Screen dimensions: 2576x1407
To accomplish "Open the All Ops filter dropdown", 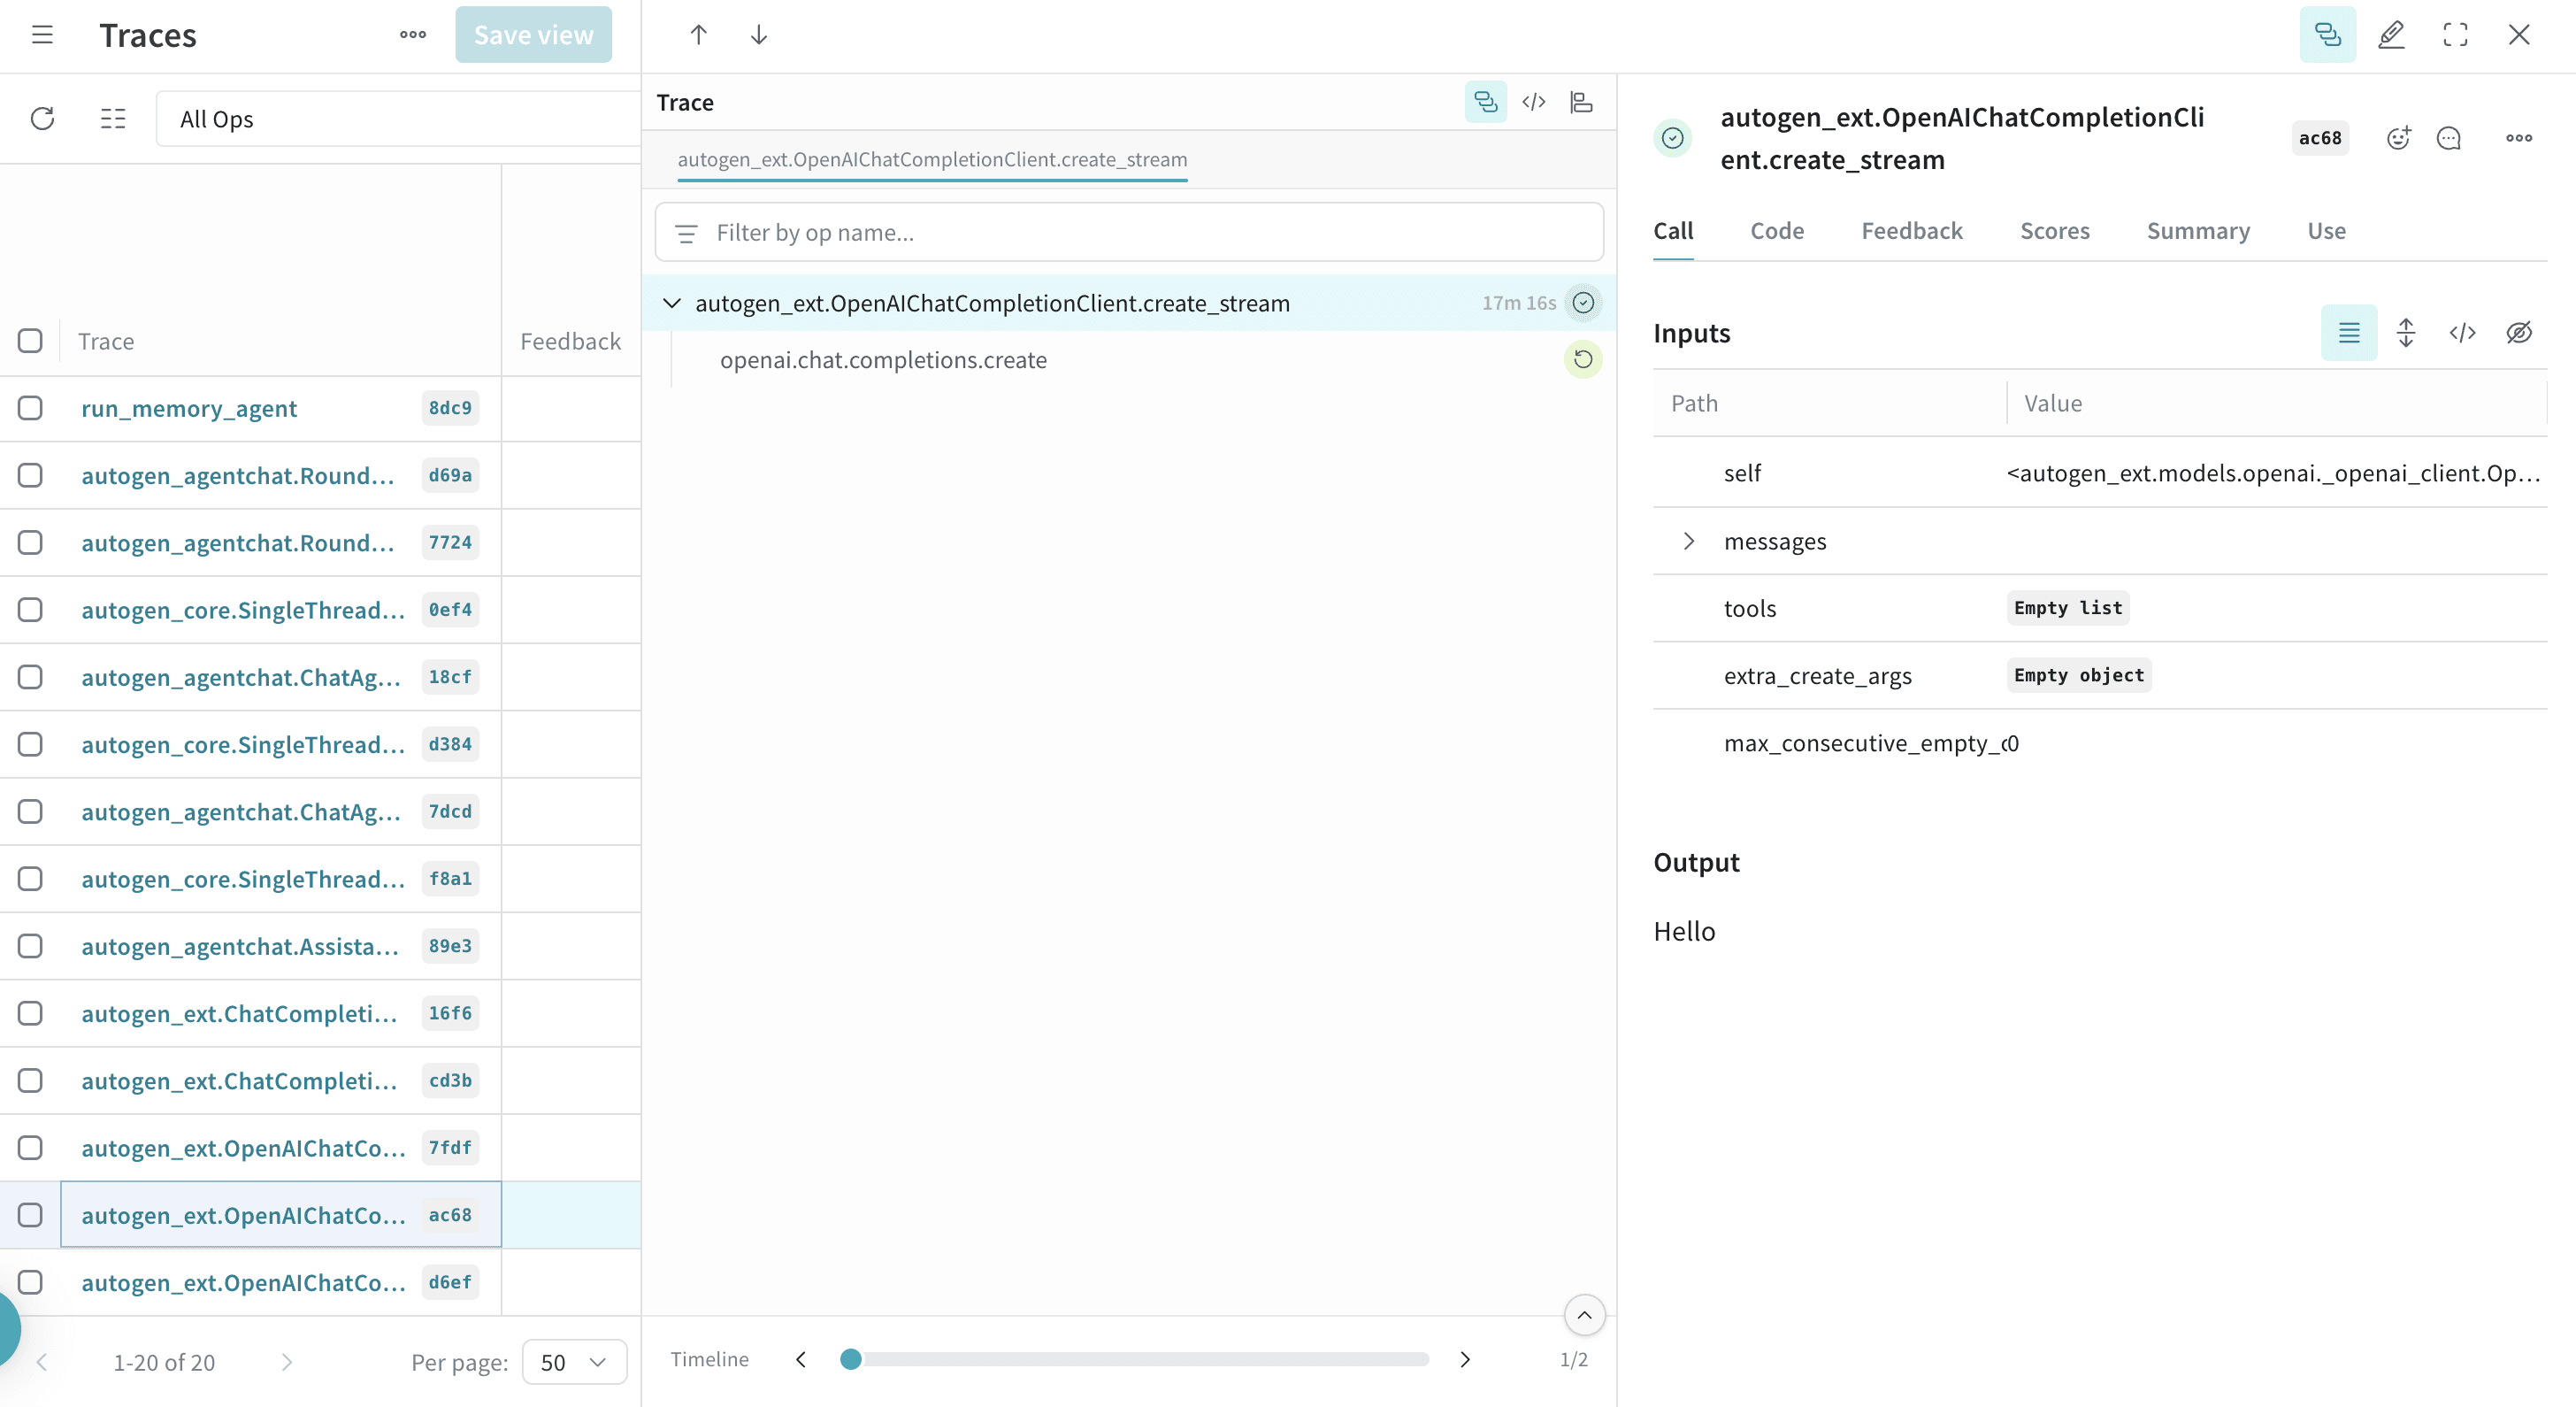I will click(x=398, y=119).
